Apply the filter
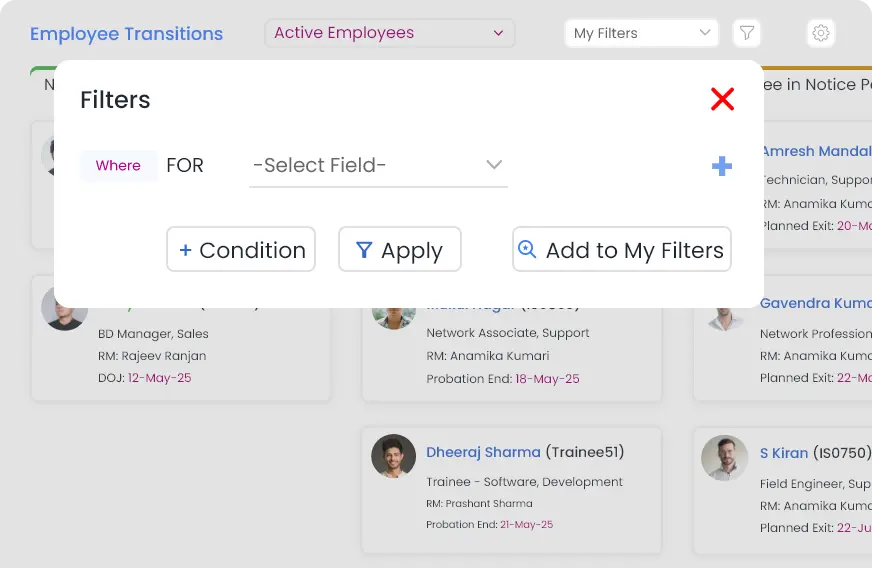 399,250
